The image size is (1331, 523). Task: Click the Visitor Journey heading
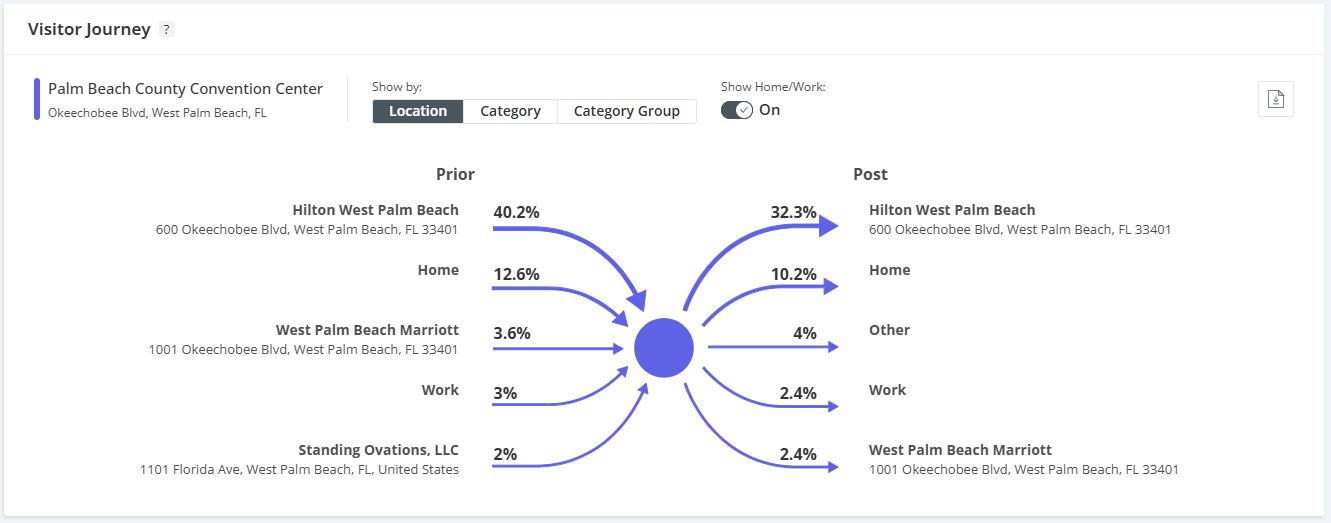pos(89,29)
